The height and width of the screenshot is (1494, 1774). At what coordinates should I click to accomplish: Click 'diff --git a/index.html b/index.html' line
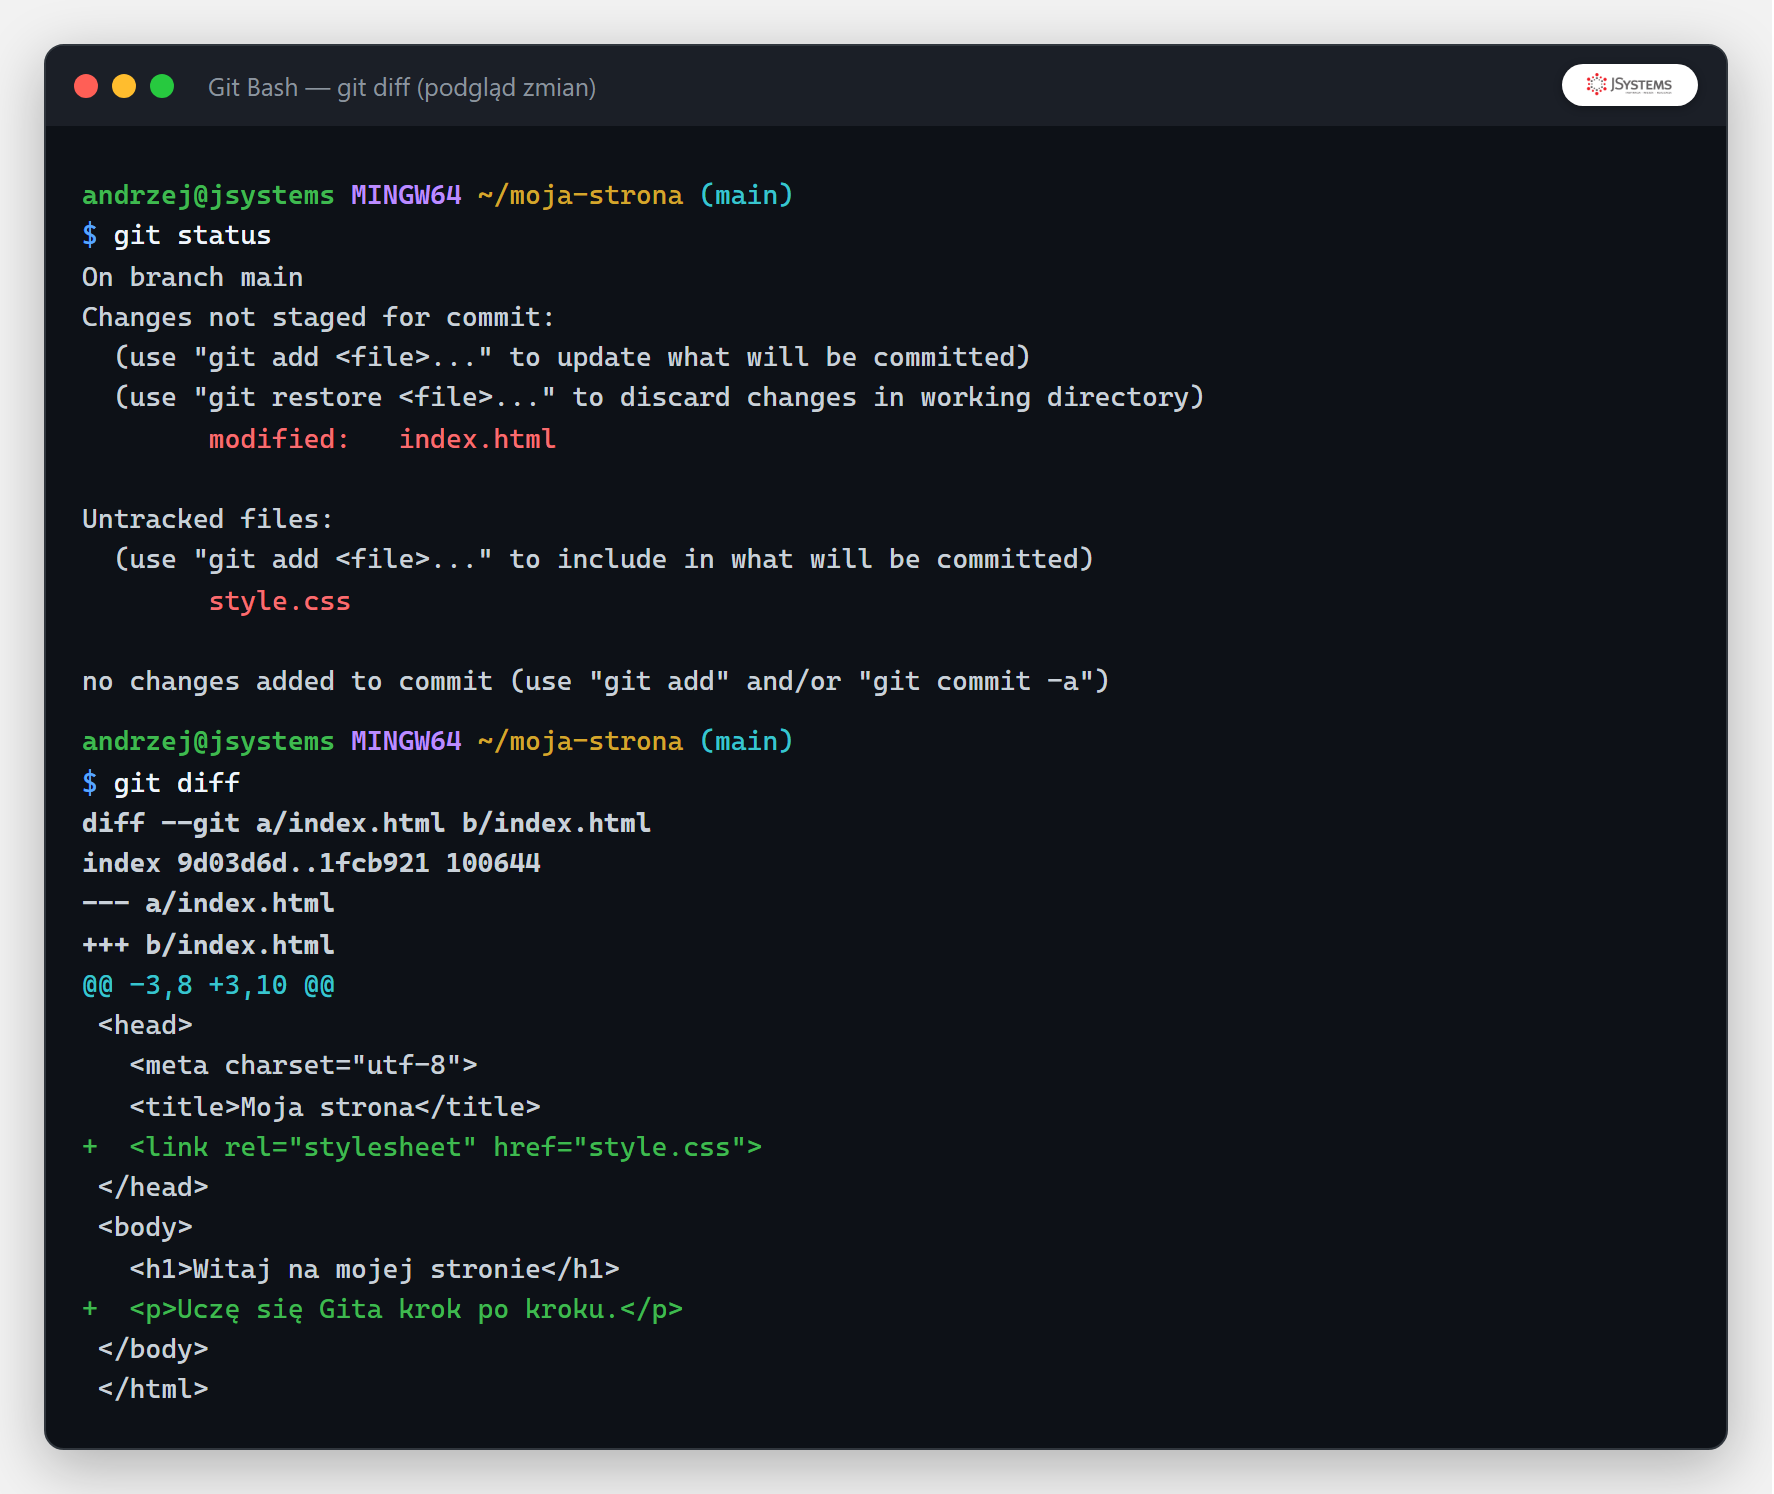click(x=366, y=823)
